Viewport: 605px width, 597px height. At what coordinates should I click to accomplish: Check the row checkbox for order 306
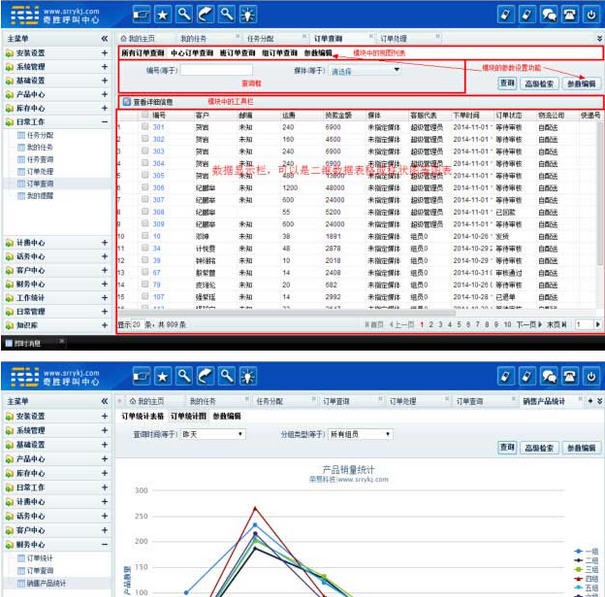coord(145,187)
